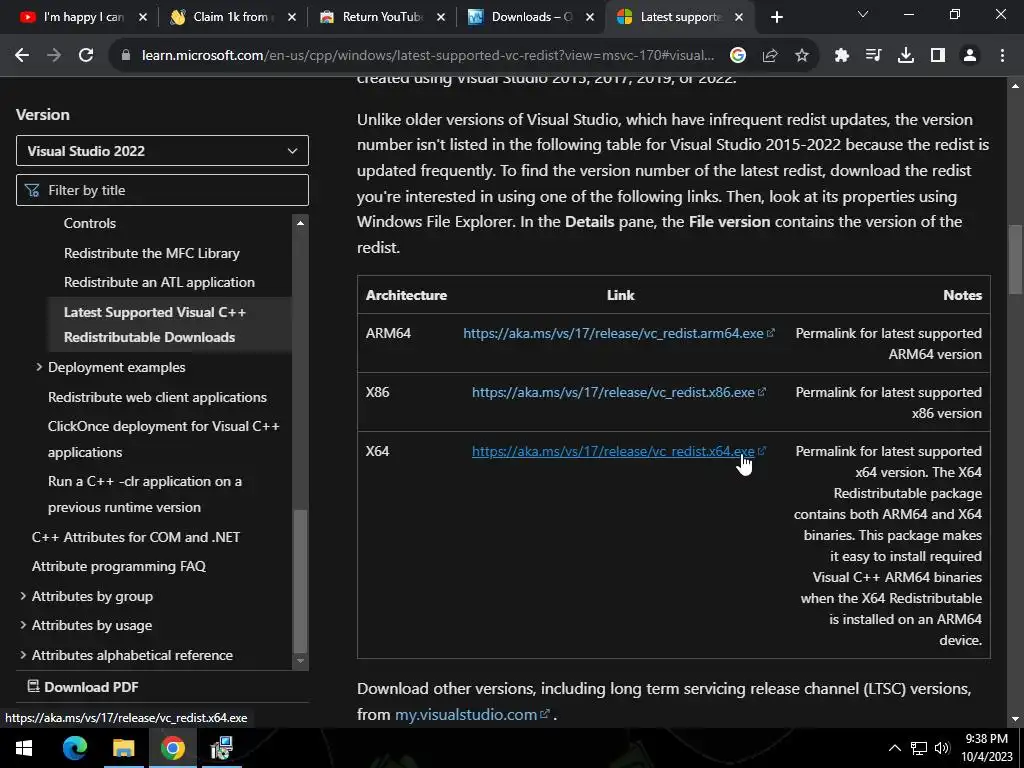
Task: Bookmark this page with the star icon
Action: coord(802,56)
